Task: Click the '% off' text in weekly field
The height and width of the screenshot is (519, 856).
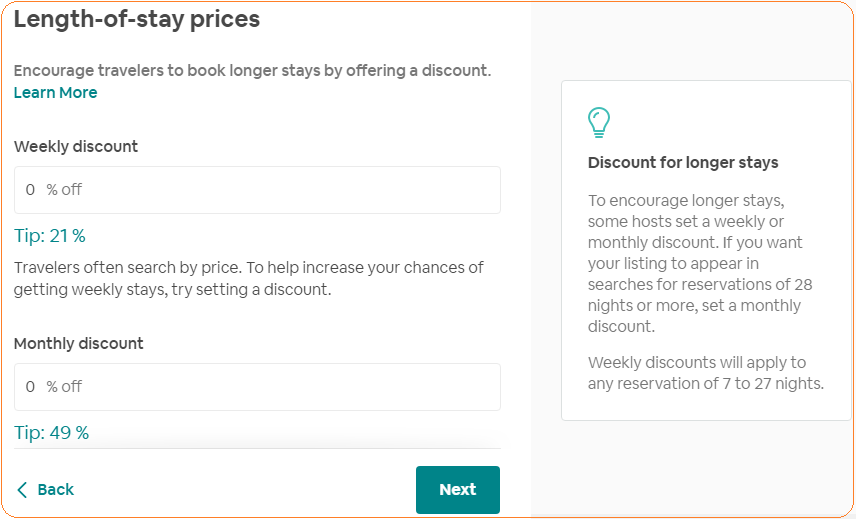Action: [64, 190]
